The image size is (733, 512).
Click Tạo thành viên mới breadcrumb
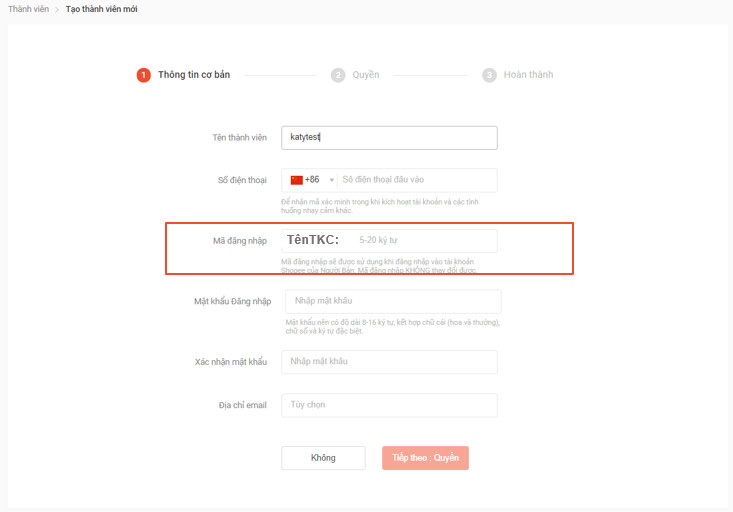click(102, 9)
